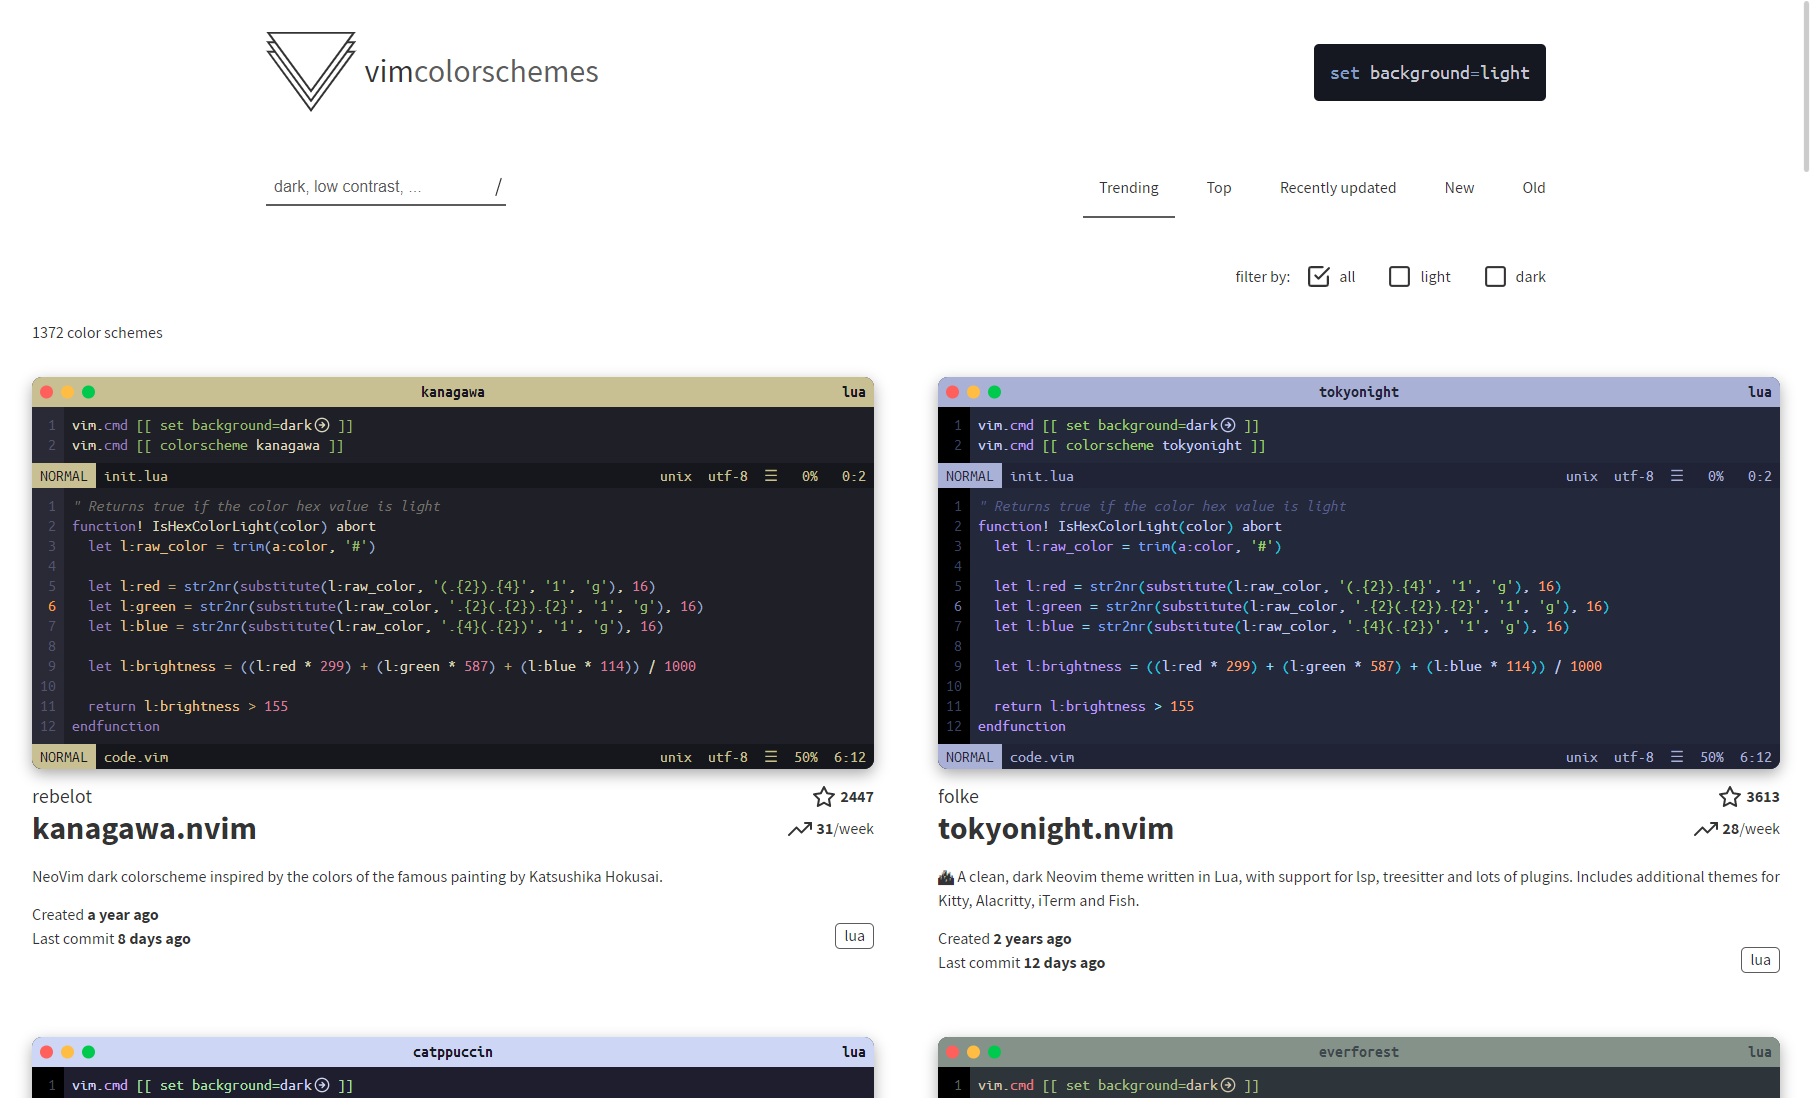Click the kanagawa window title text
The image size is (1812, 1098).
(x=453, y=392)
